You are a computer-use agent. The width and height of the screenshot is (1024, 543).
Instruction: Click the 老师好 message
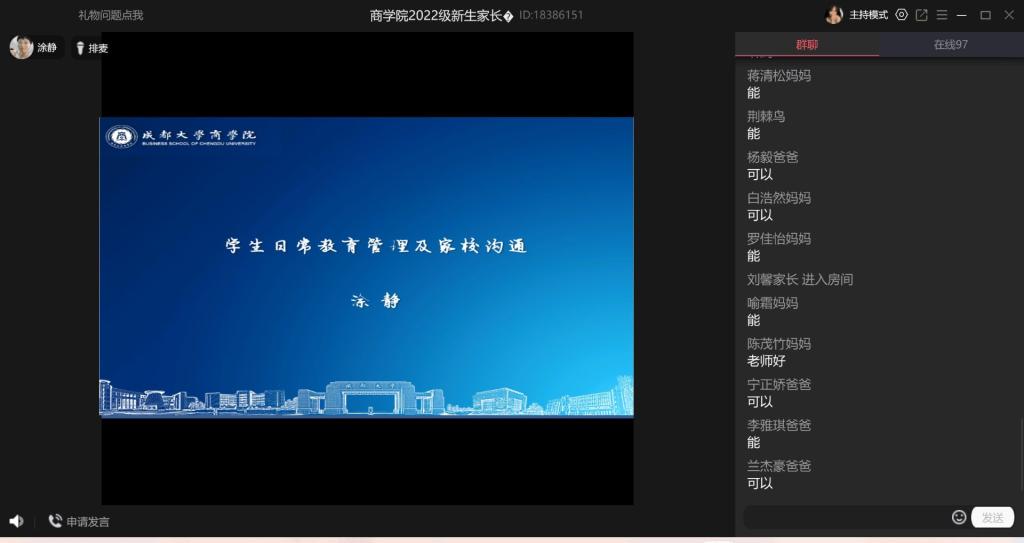coord(766,361)
